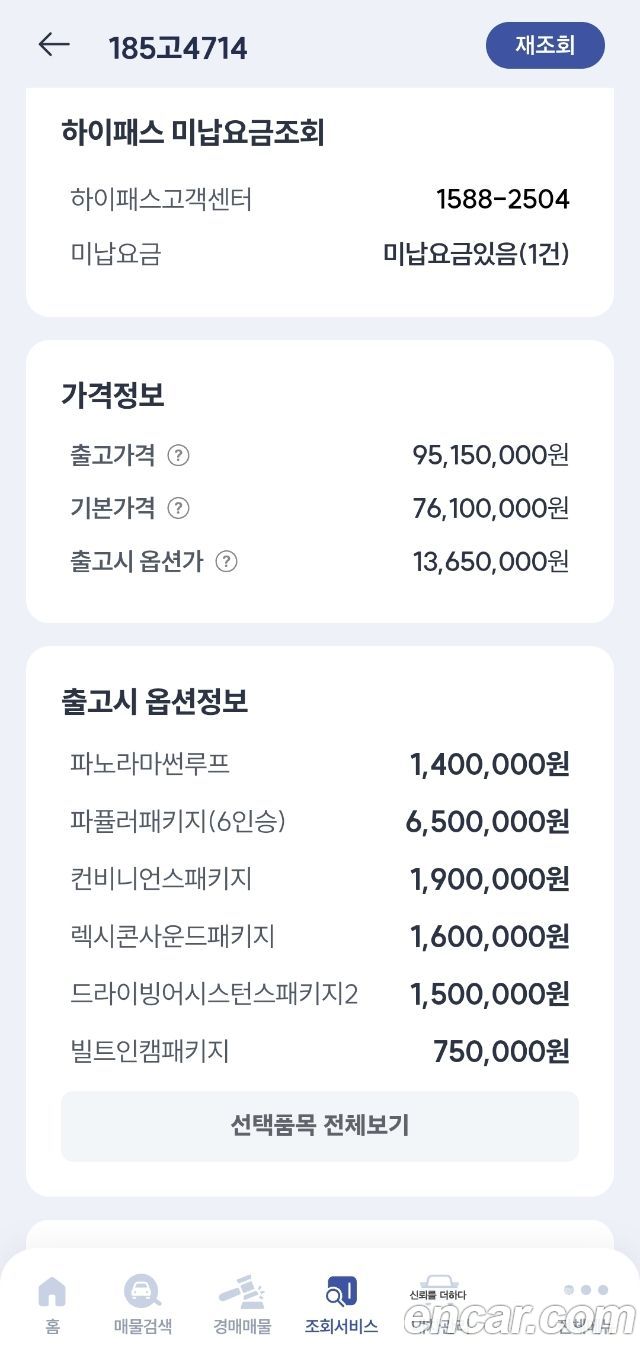
Task: Open the more menu dots icon
Action: pyautogui.click(x=585, y=1290)
